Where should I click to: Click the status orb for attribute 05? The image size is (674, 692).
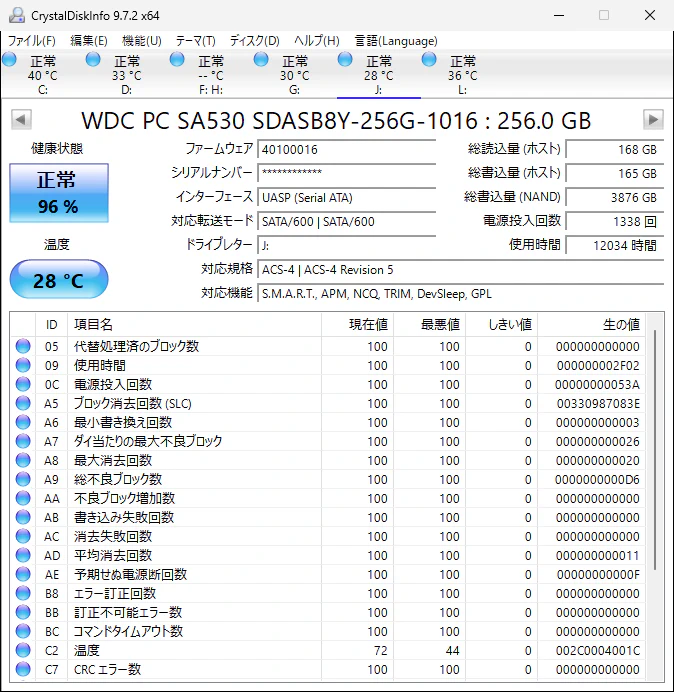(23, 346)
